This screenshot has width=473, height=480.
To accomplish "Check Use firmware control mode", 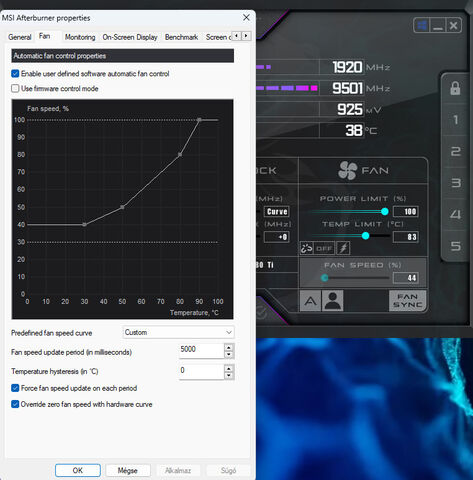I will coord(15,88).
